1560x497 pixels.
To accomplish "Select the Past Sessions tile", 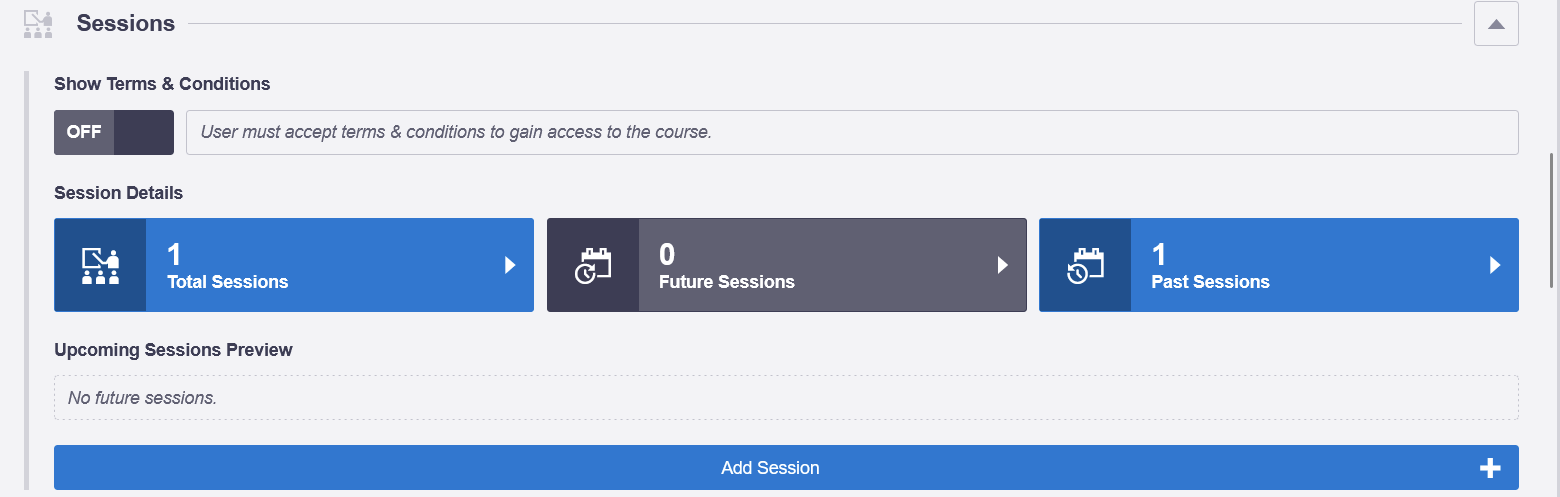I will tap(1279, 265).
